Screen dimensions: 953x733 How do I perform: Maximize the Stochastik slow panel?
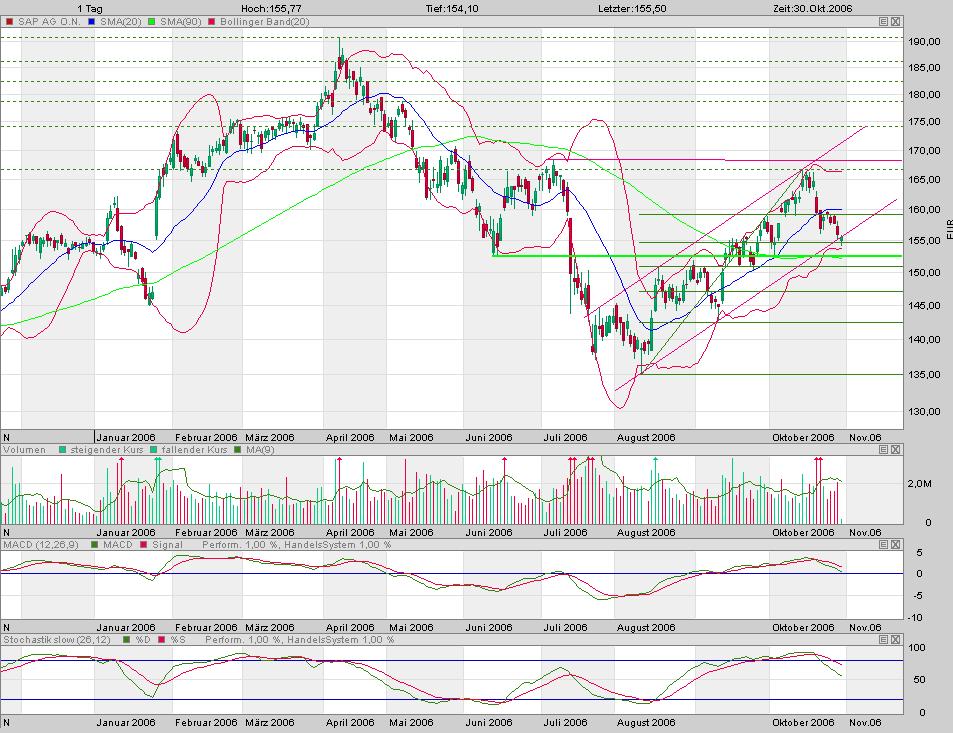click(x=884, y=639)
